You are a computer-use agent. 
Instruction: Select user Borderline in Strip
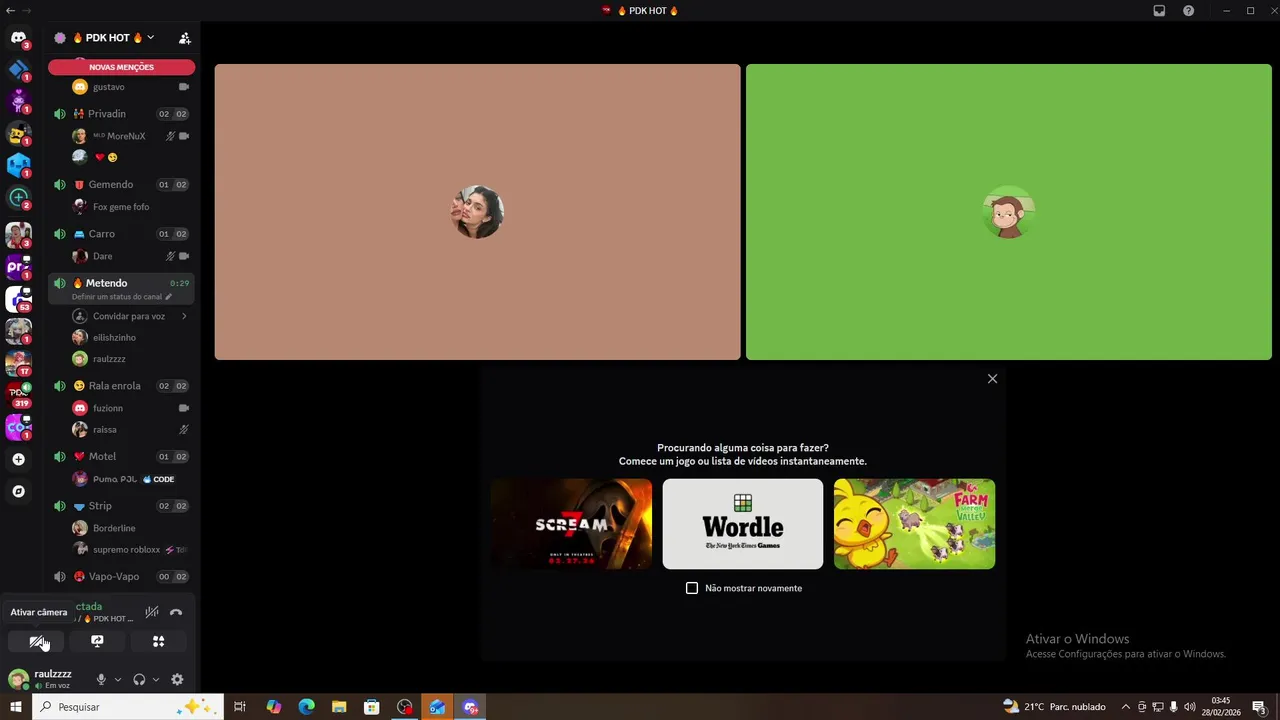[130, 528]
